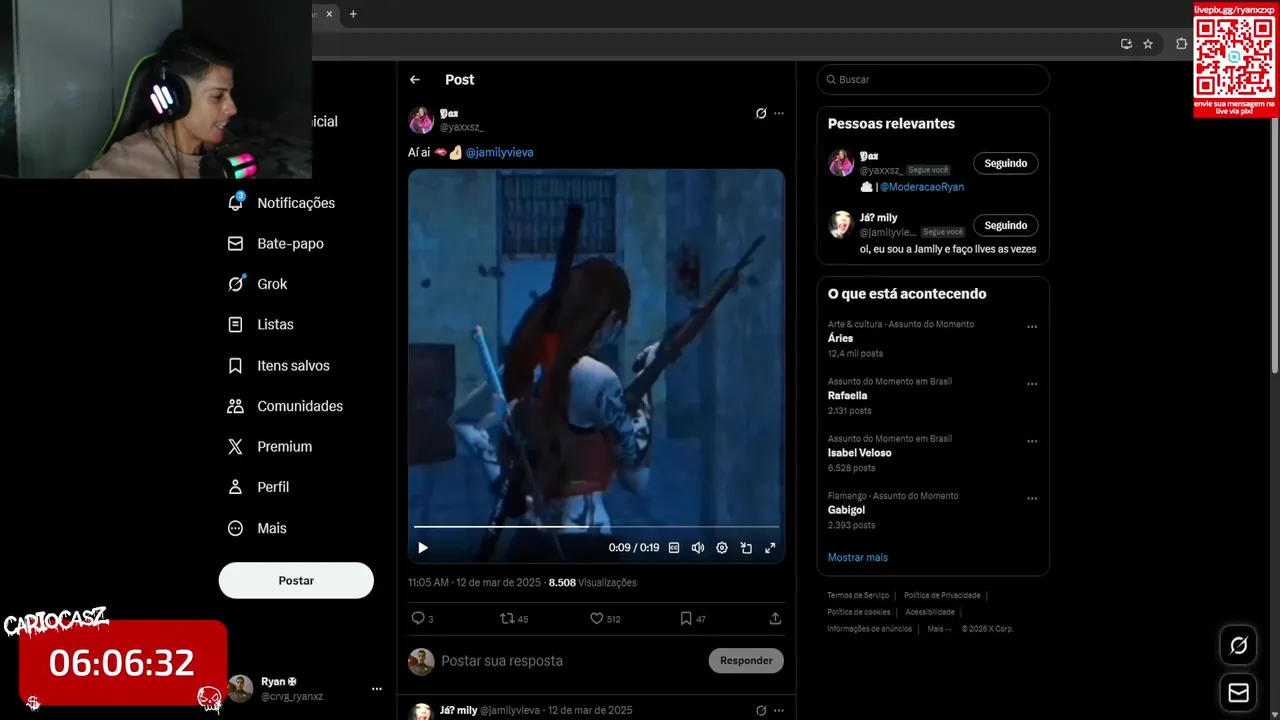Bookmark the post with 47 saves
This screenshot has width=1280, height=720.
pos(686,619)
